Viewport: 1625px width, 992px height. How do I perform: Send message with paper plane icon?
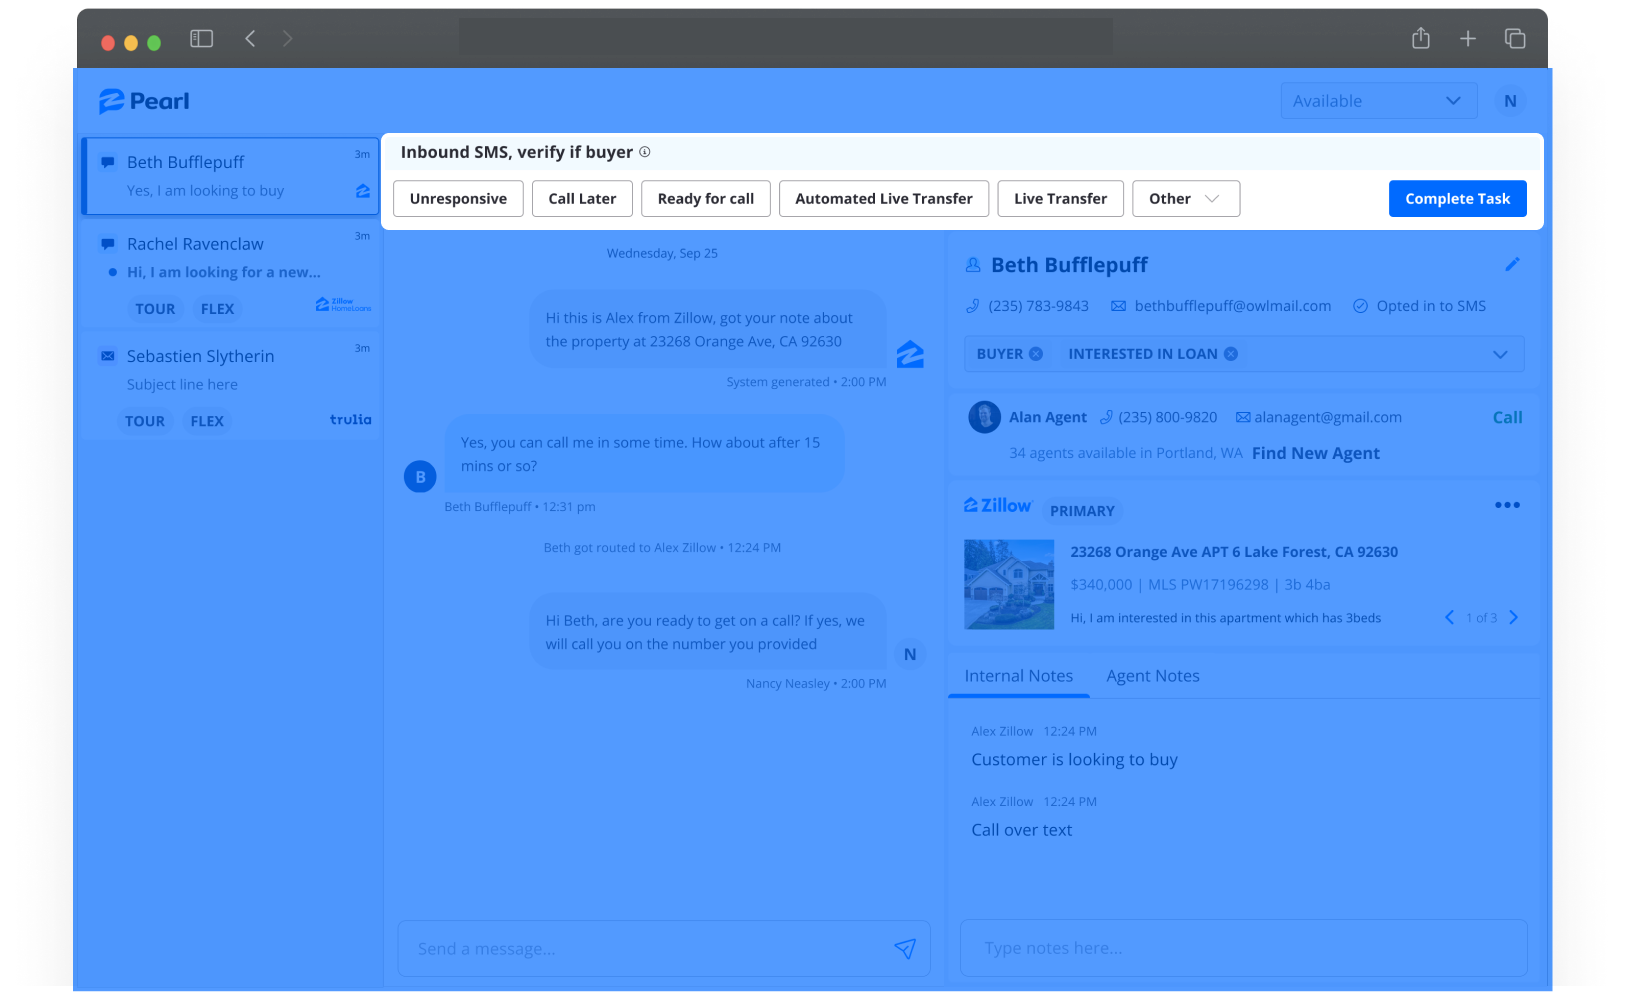pyautogui.click(x=905, y=949)
